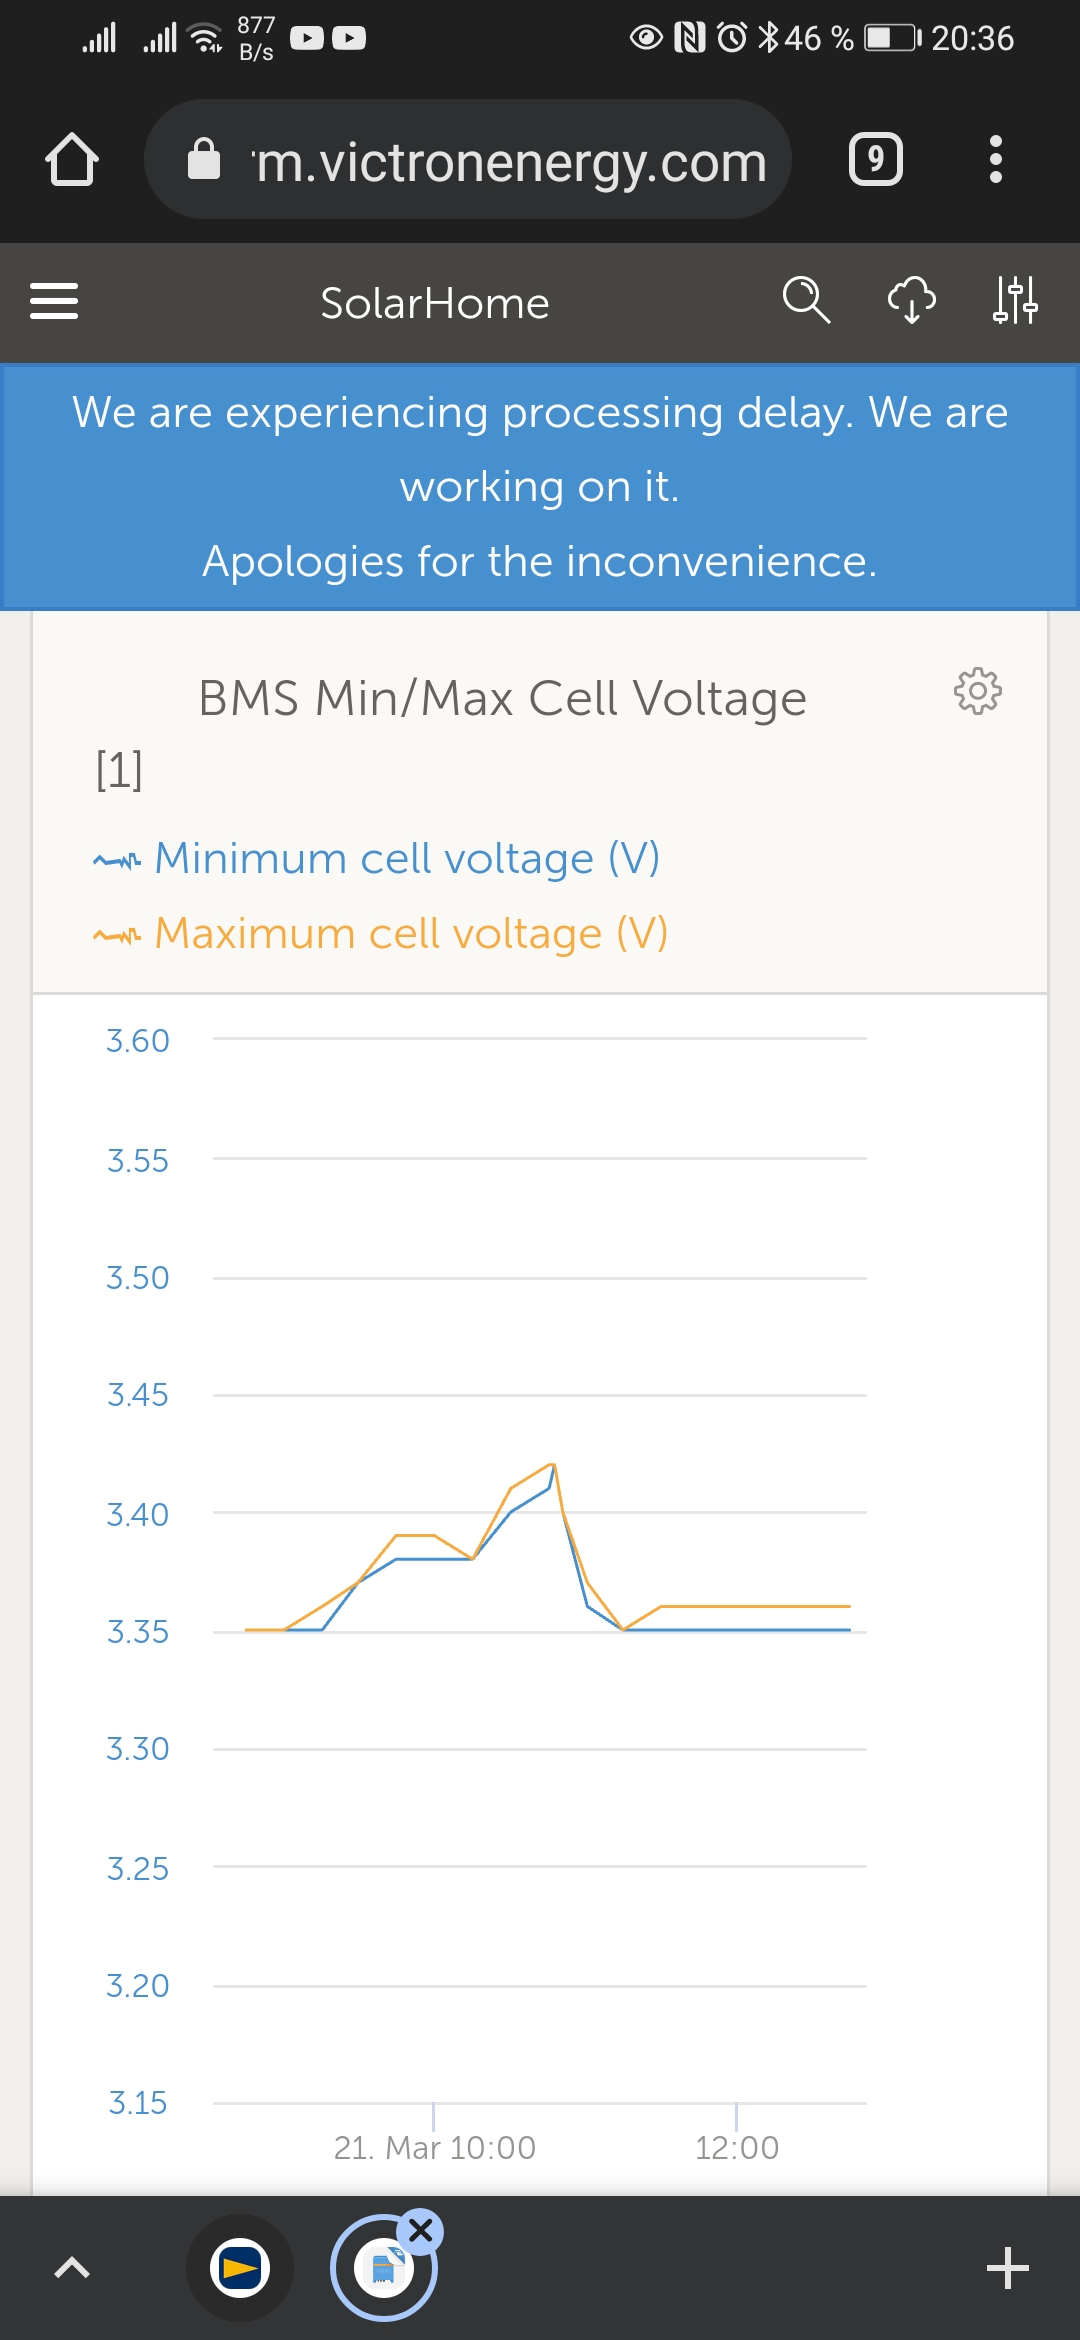
Task: Tap the BMS Min/Max Cell Voltage heading
Action: point(502,698)
